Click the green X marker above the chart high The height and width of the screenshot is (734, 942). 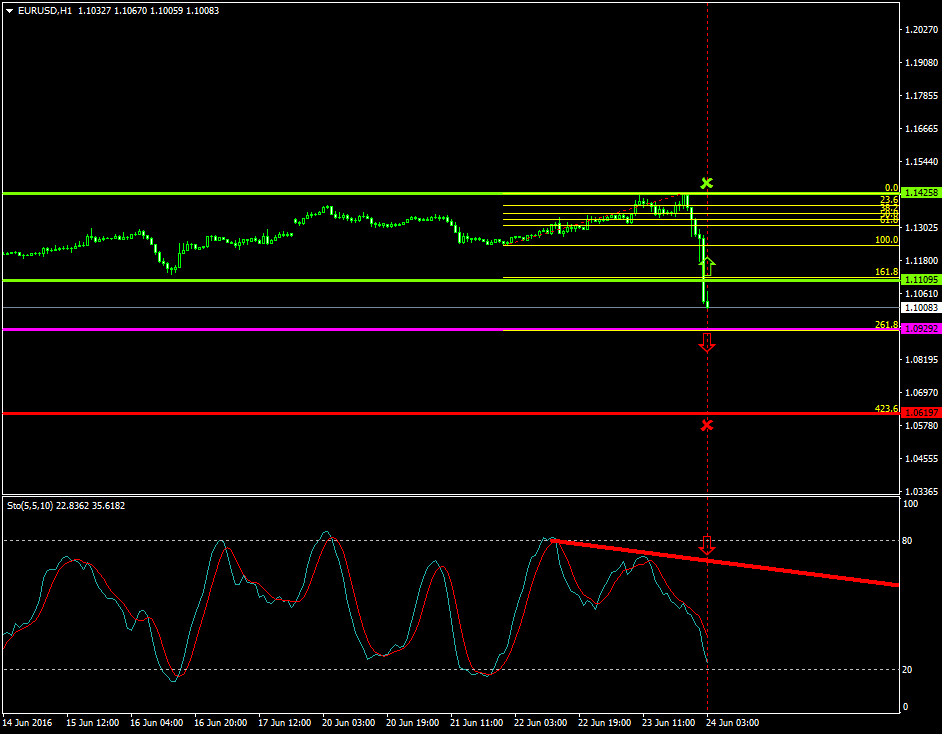(707, 183)
